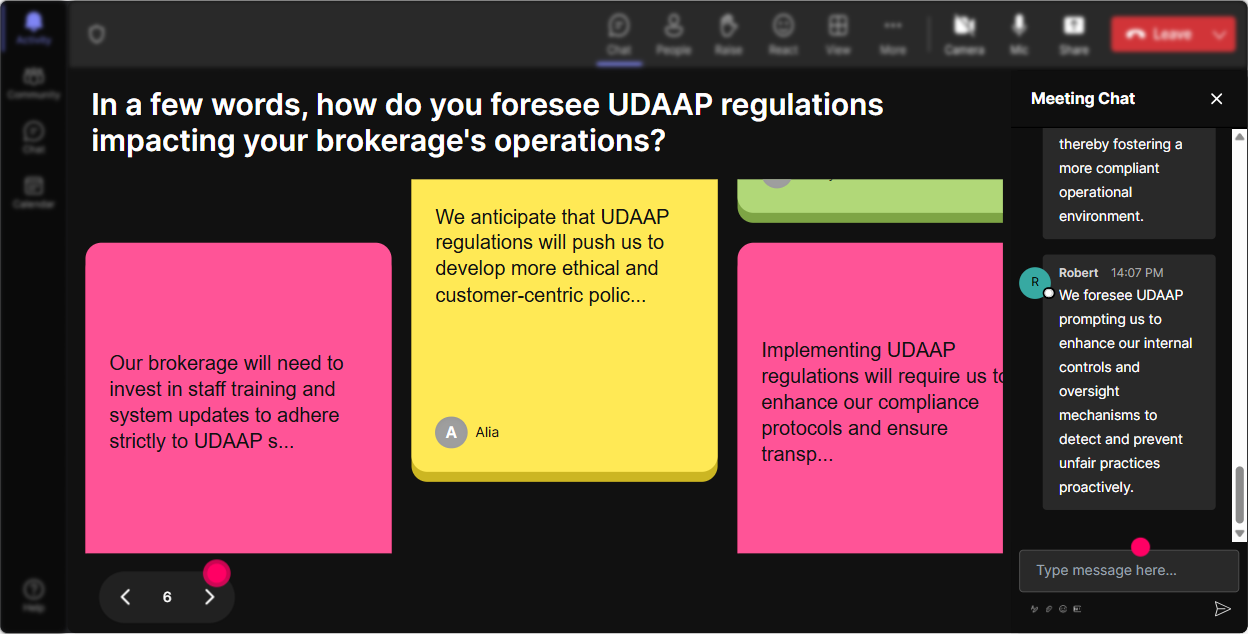This screenshot has width=1248, height=634.
Task: Click the Meeting Chat title
Action: click(1083, 99)
